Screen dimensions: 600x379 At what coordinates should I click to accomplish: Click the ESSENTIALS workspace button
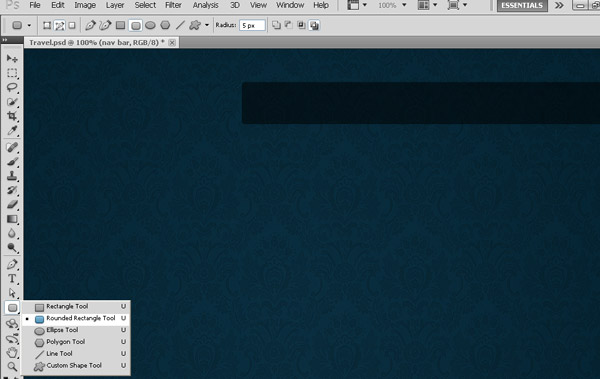click(x=522, y=5)
